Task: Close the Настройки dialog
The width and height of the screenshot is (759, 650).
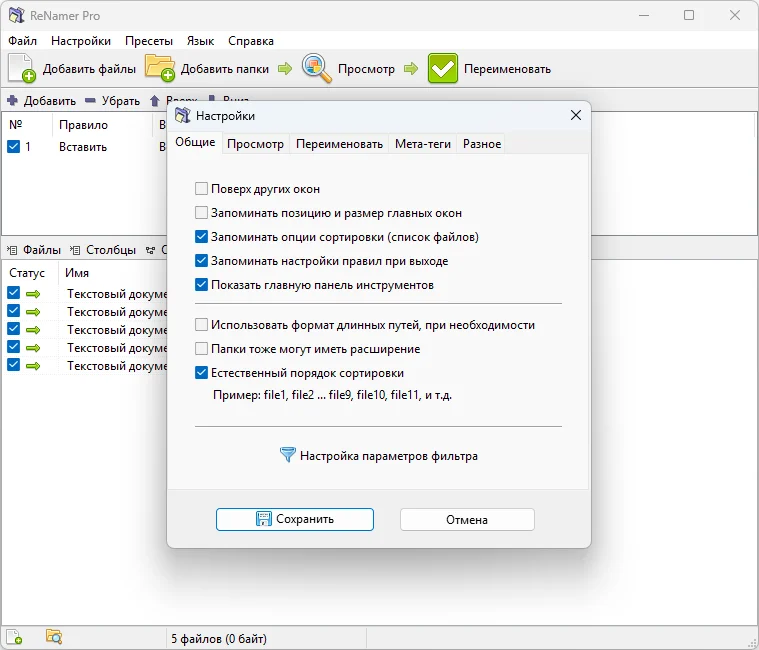Action: [576, 115]
